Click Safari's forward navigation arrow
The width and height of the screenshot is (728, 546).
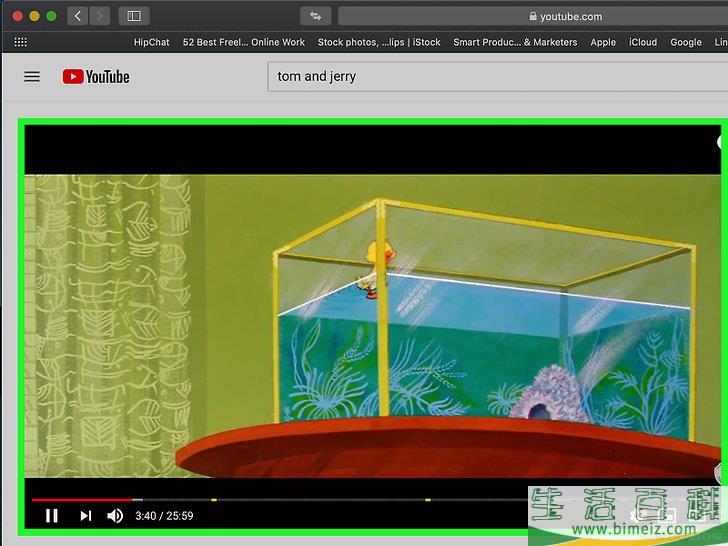[99, 16]
